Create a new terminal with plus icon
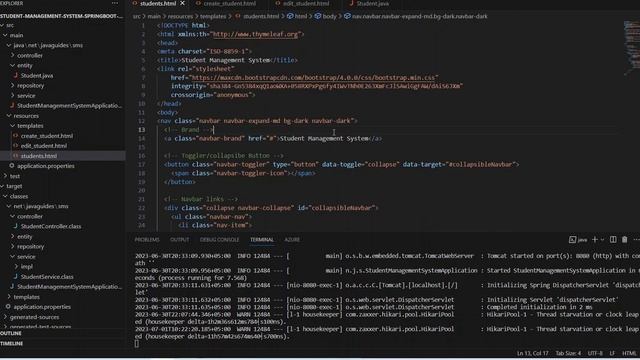Screen dimensions: 640x360 point(595,240)
